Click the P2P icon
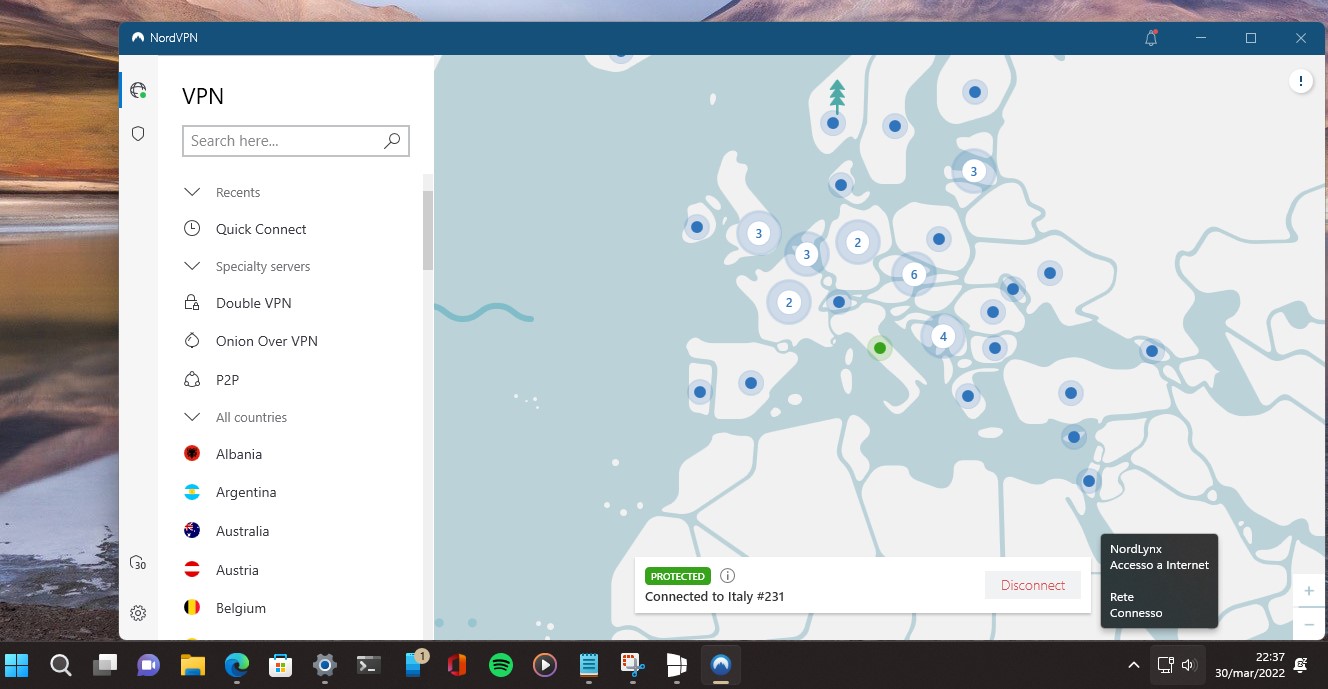 pyautogui.click(x=192, y=380)
